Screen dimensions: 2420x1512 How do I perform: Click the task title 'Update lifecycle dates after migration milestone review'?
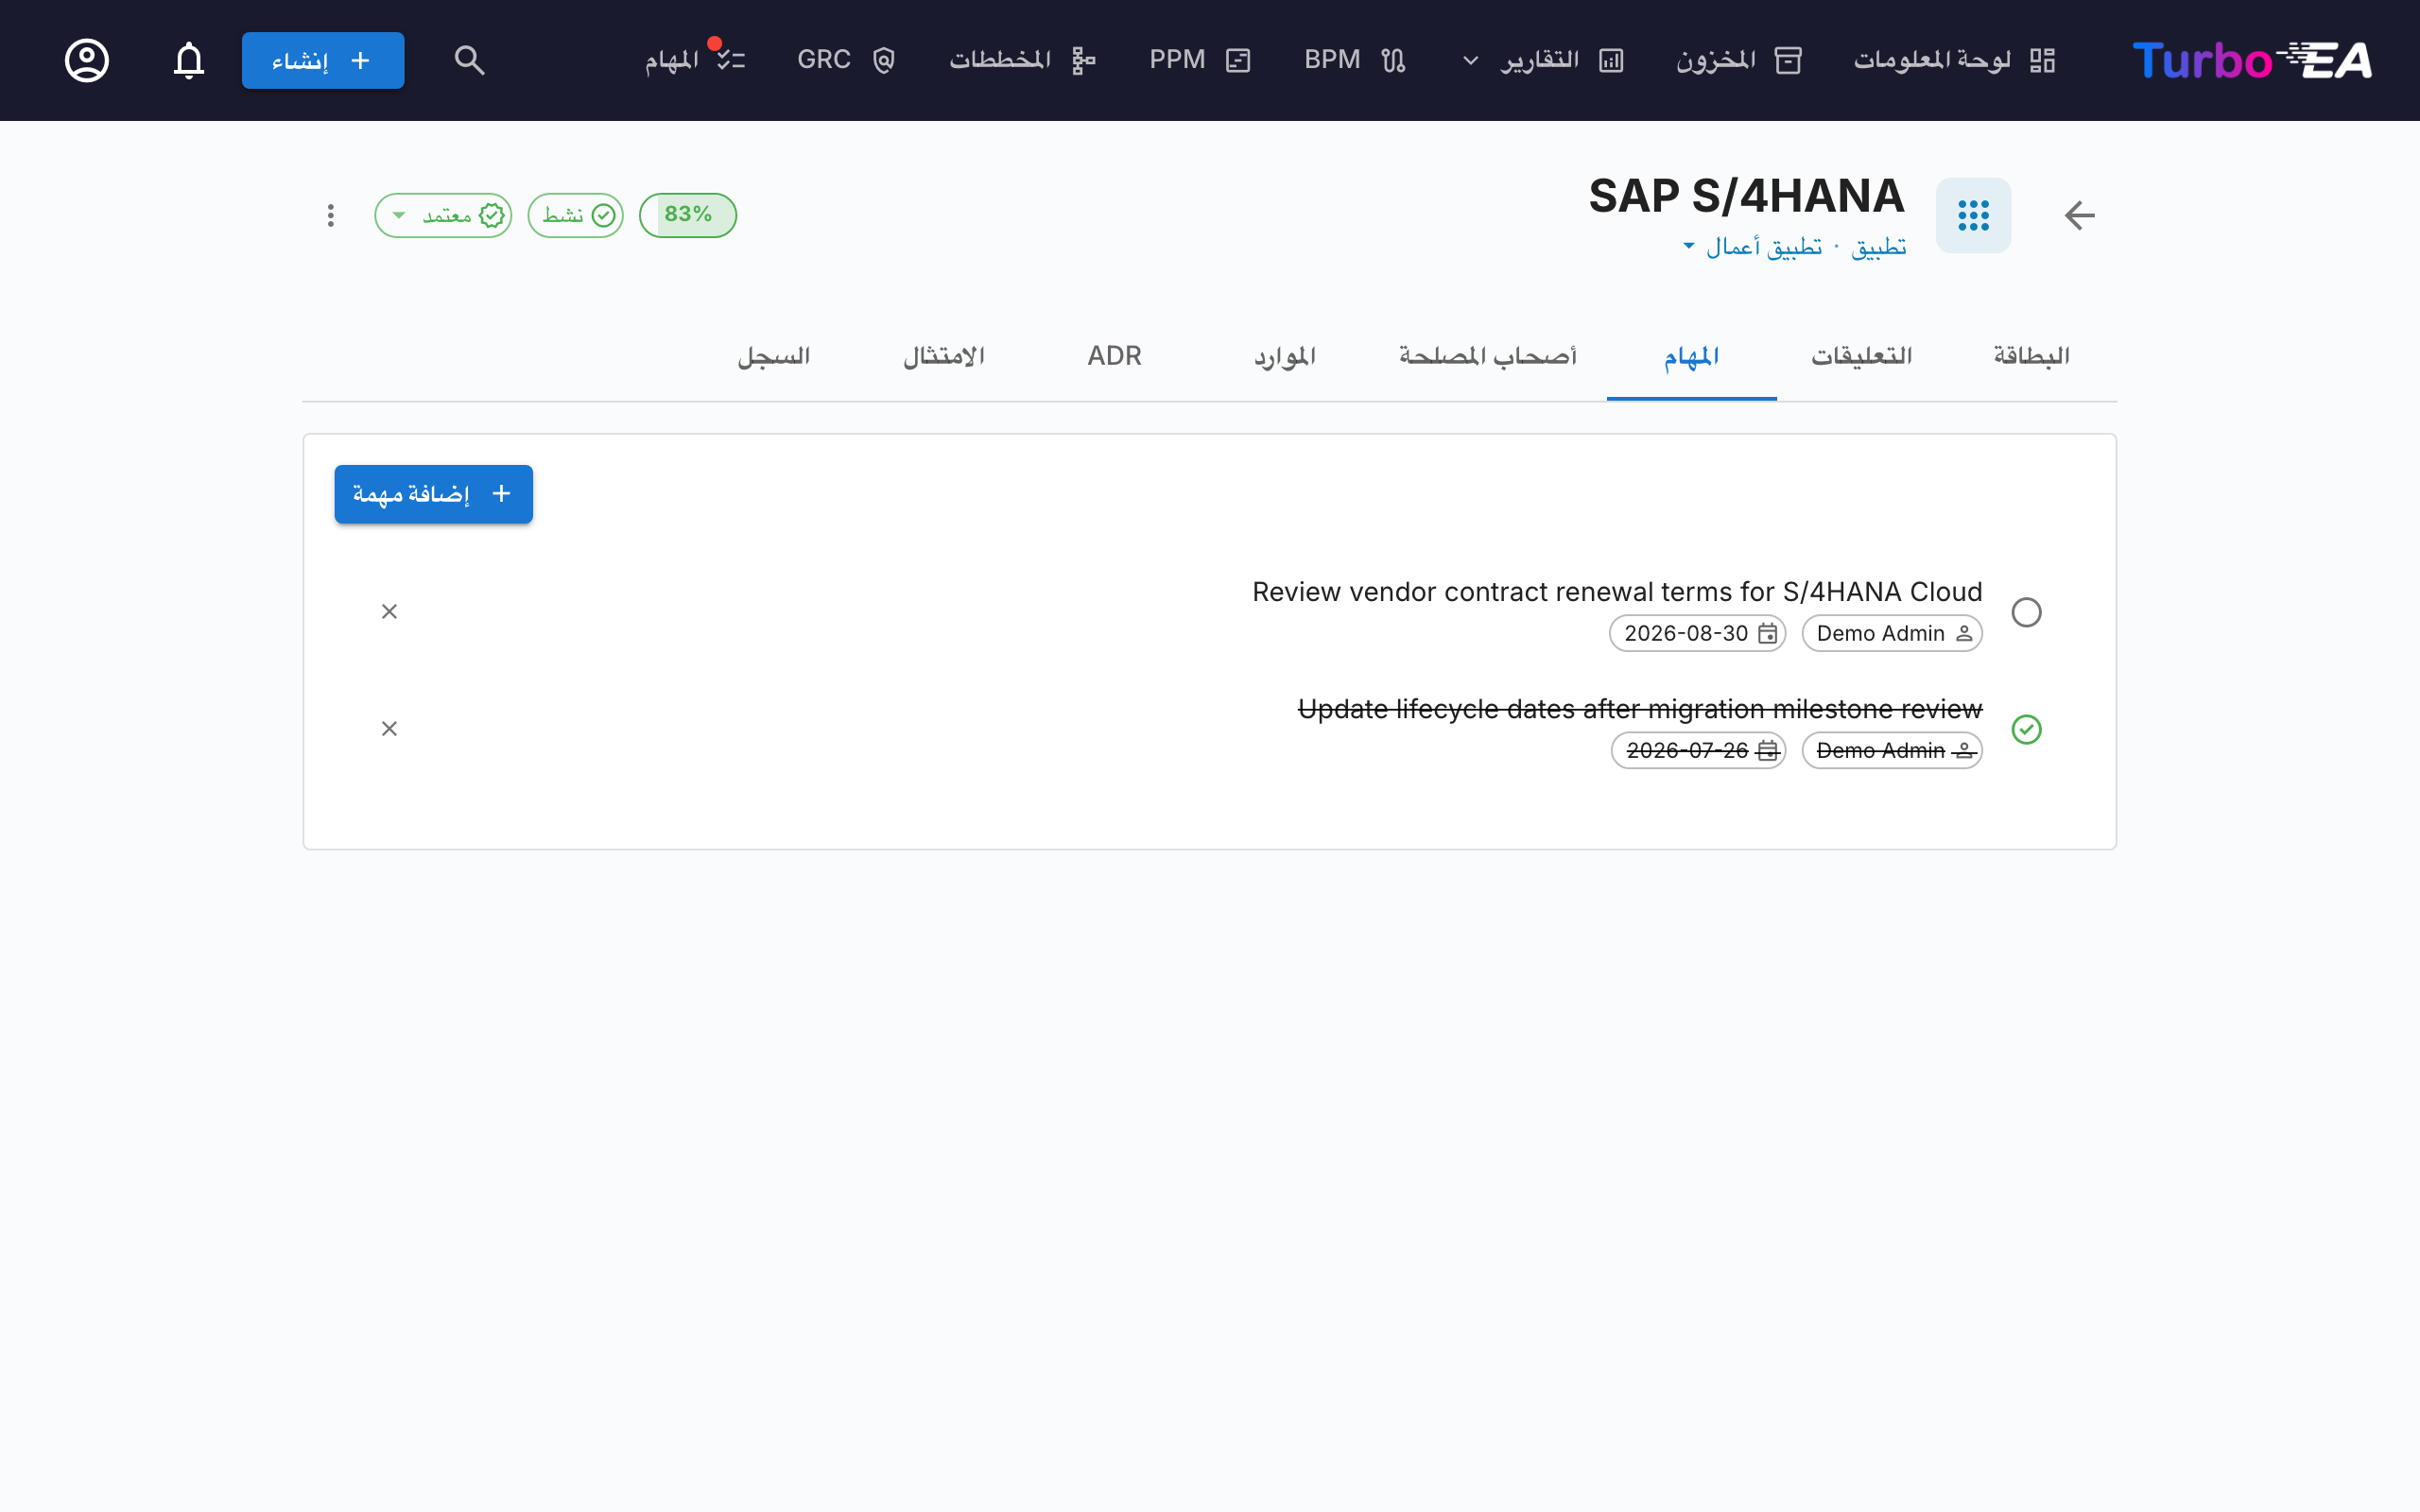pyautogui.click(x=1640, y=709)
